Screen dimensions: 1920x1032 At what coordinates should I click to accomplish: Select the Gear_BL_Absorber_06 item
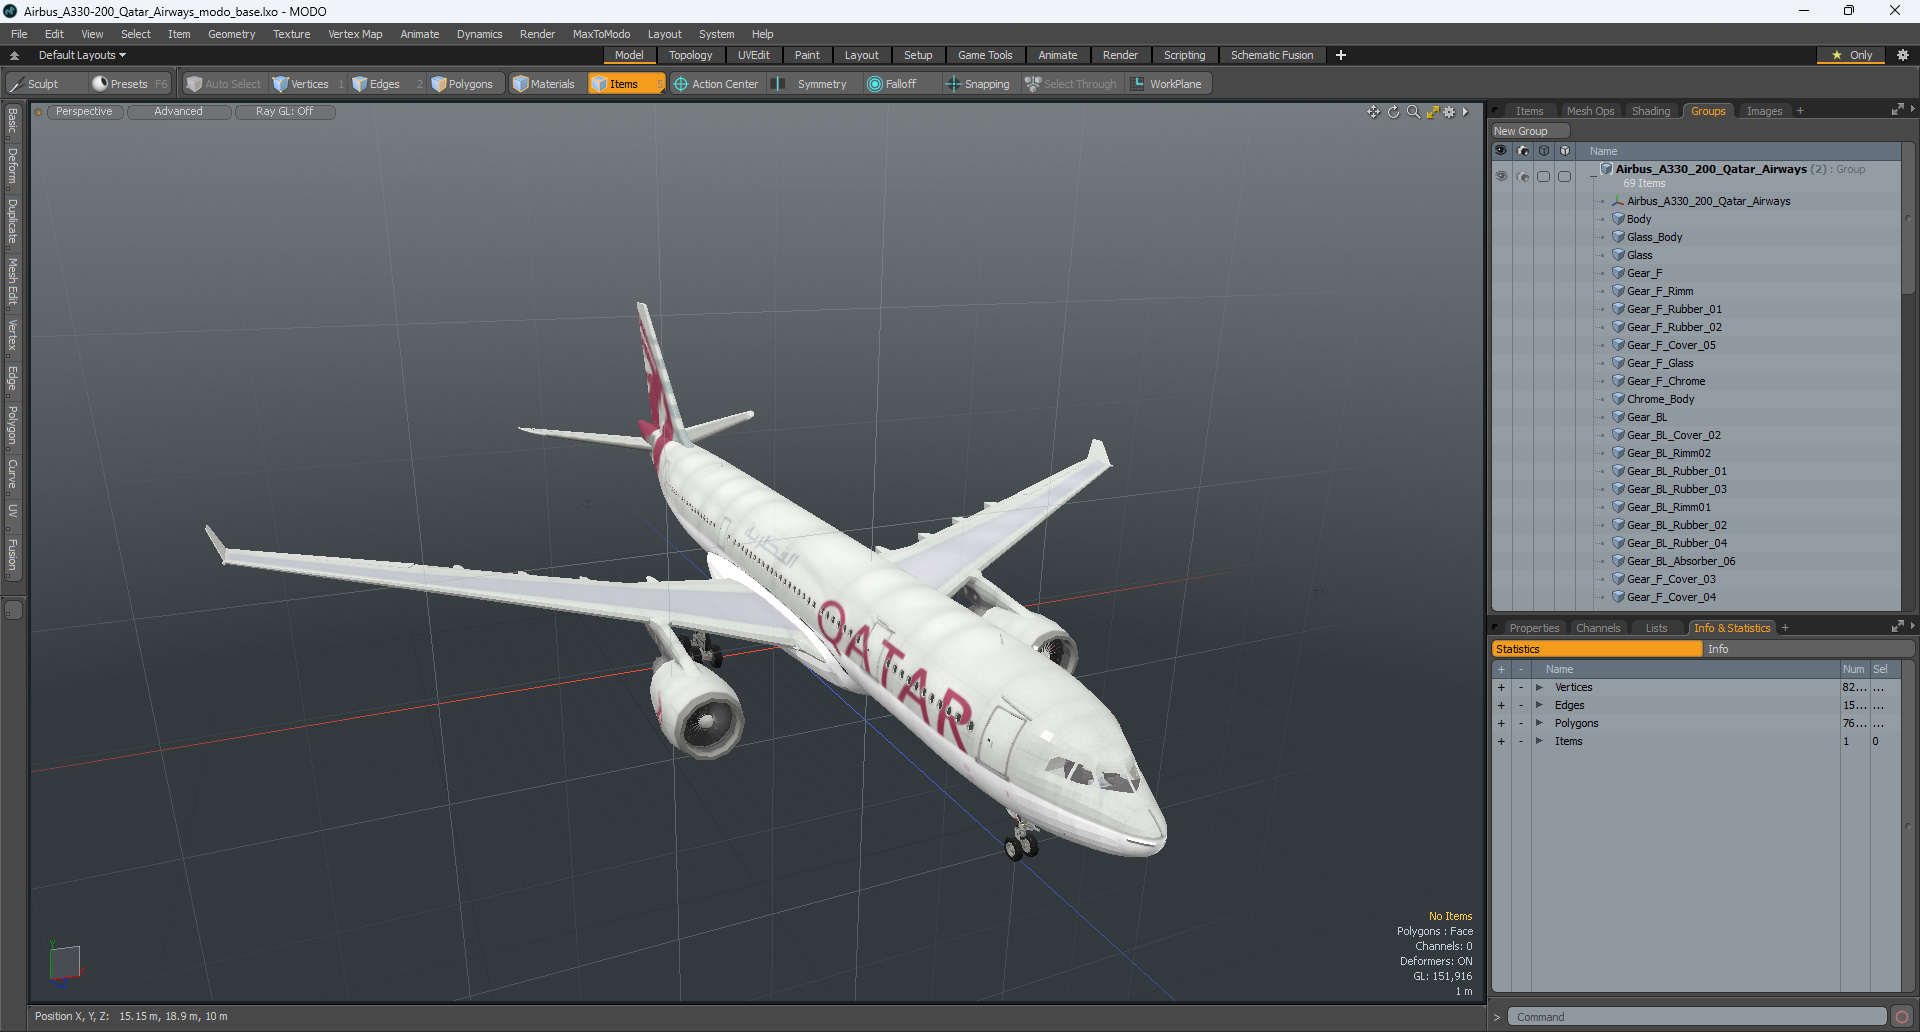1681,561
